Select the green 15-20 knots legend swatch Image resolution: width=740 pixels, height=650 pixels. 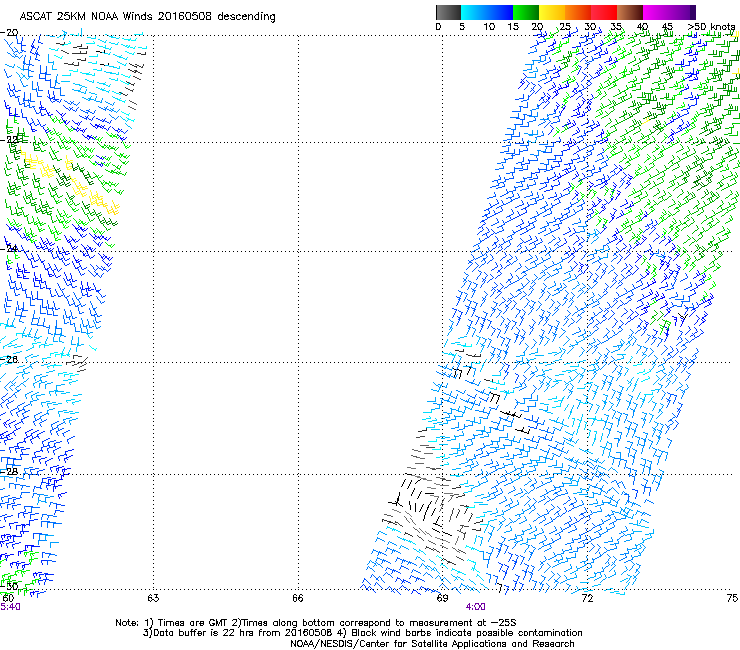point(526,12)
